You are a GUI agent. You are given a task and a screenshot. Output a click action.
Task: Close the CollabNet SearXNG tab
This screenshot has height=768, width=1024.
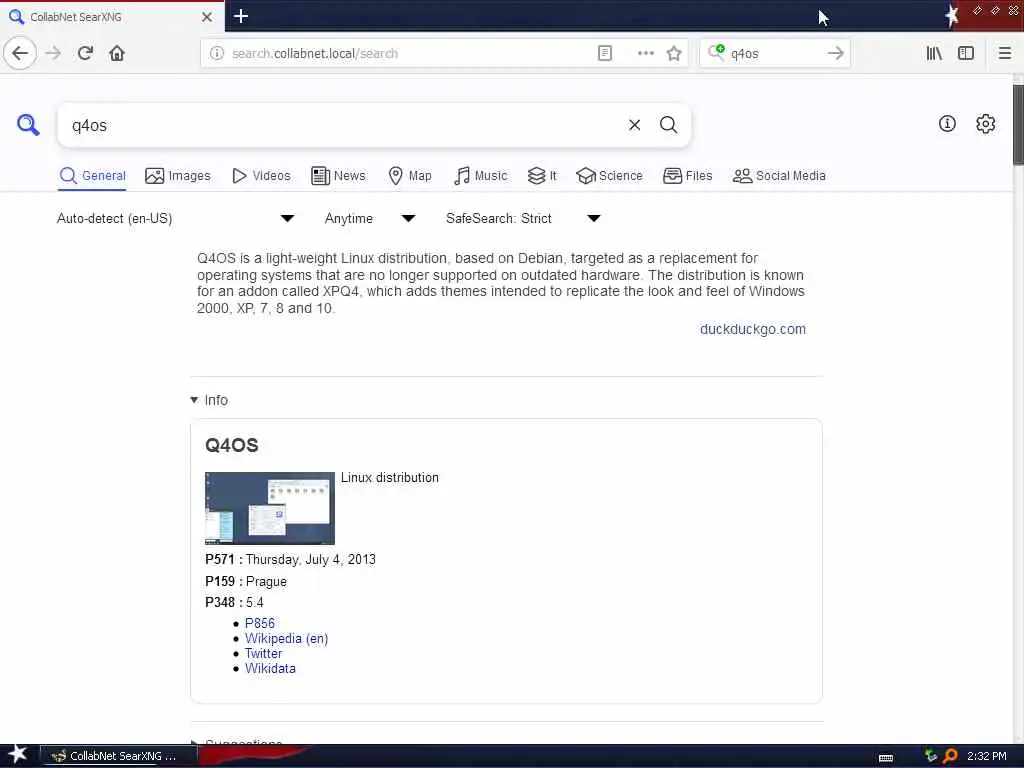[206, 17]
